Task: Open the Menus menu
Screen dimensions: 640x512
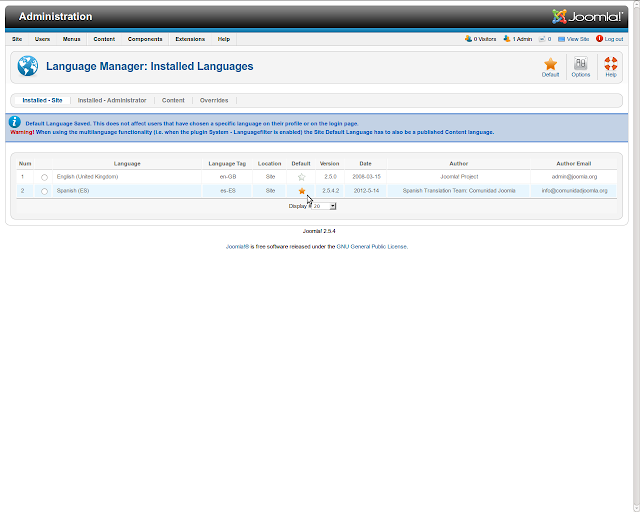Action: click(71, 39)
